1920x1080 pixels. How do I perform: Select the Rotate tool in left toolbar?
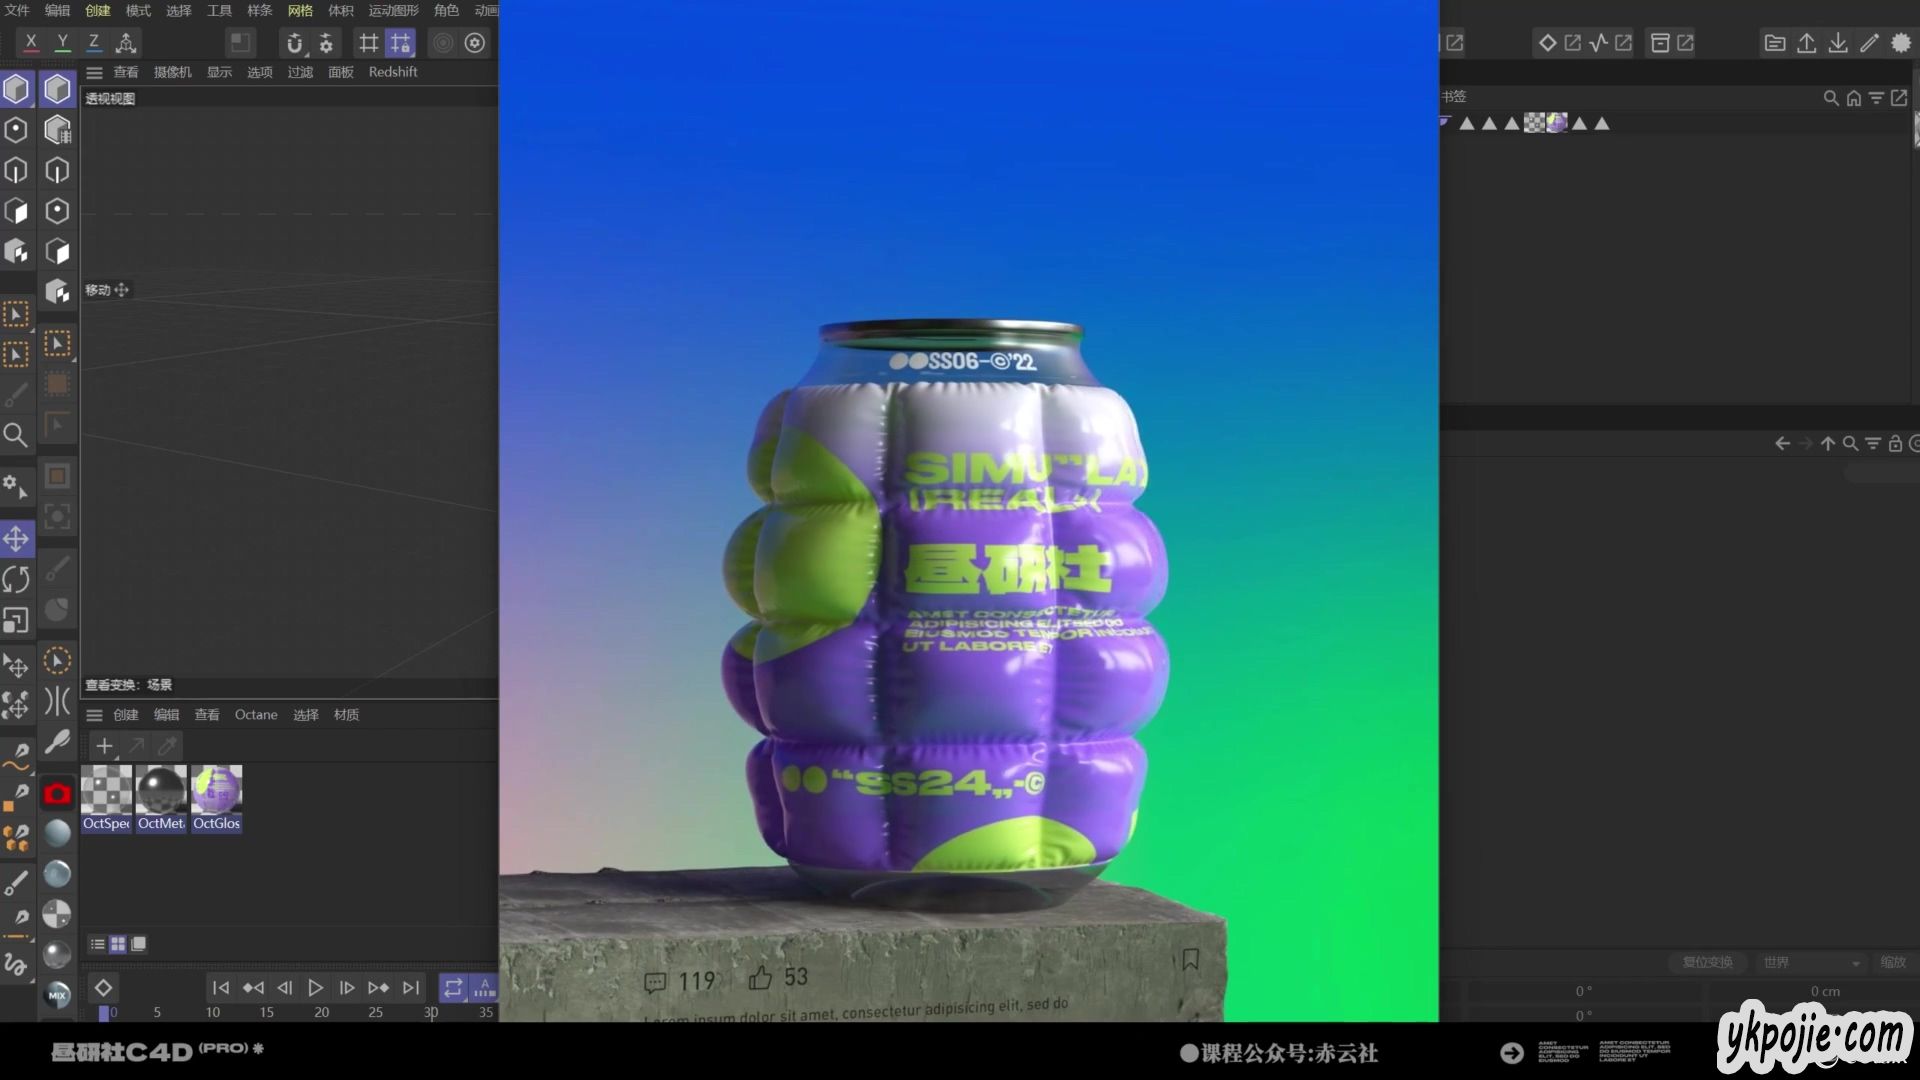point(16,579)
